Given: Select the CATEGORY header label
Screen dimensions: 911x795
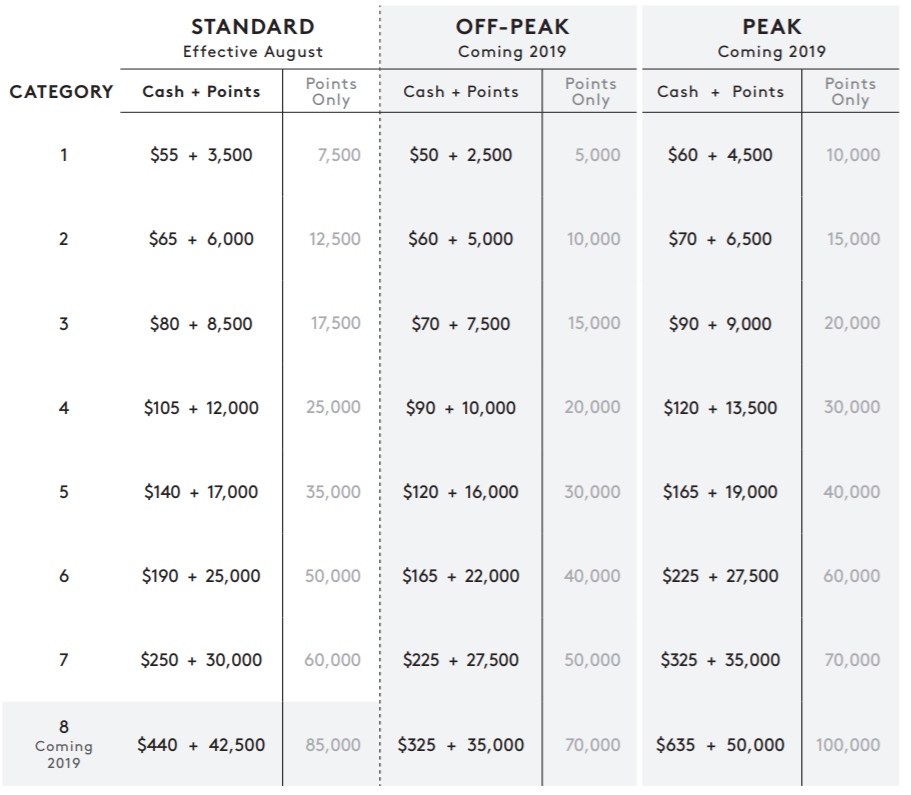Looking at the screenshot, I should pyautogui.click(x=61, y=92).
